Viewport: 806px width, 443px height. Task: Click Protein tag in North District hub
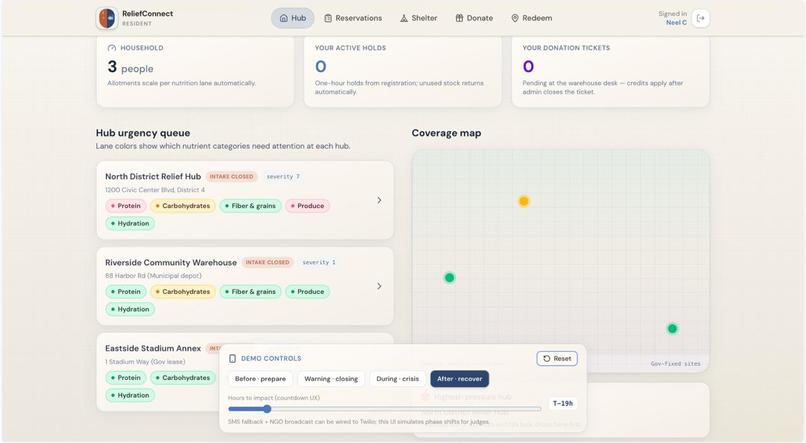tap(125, 206)
